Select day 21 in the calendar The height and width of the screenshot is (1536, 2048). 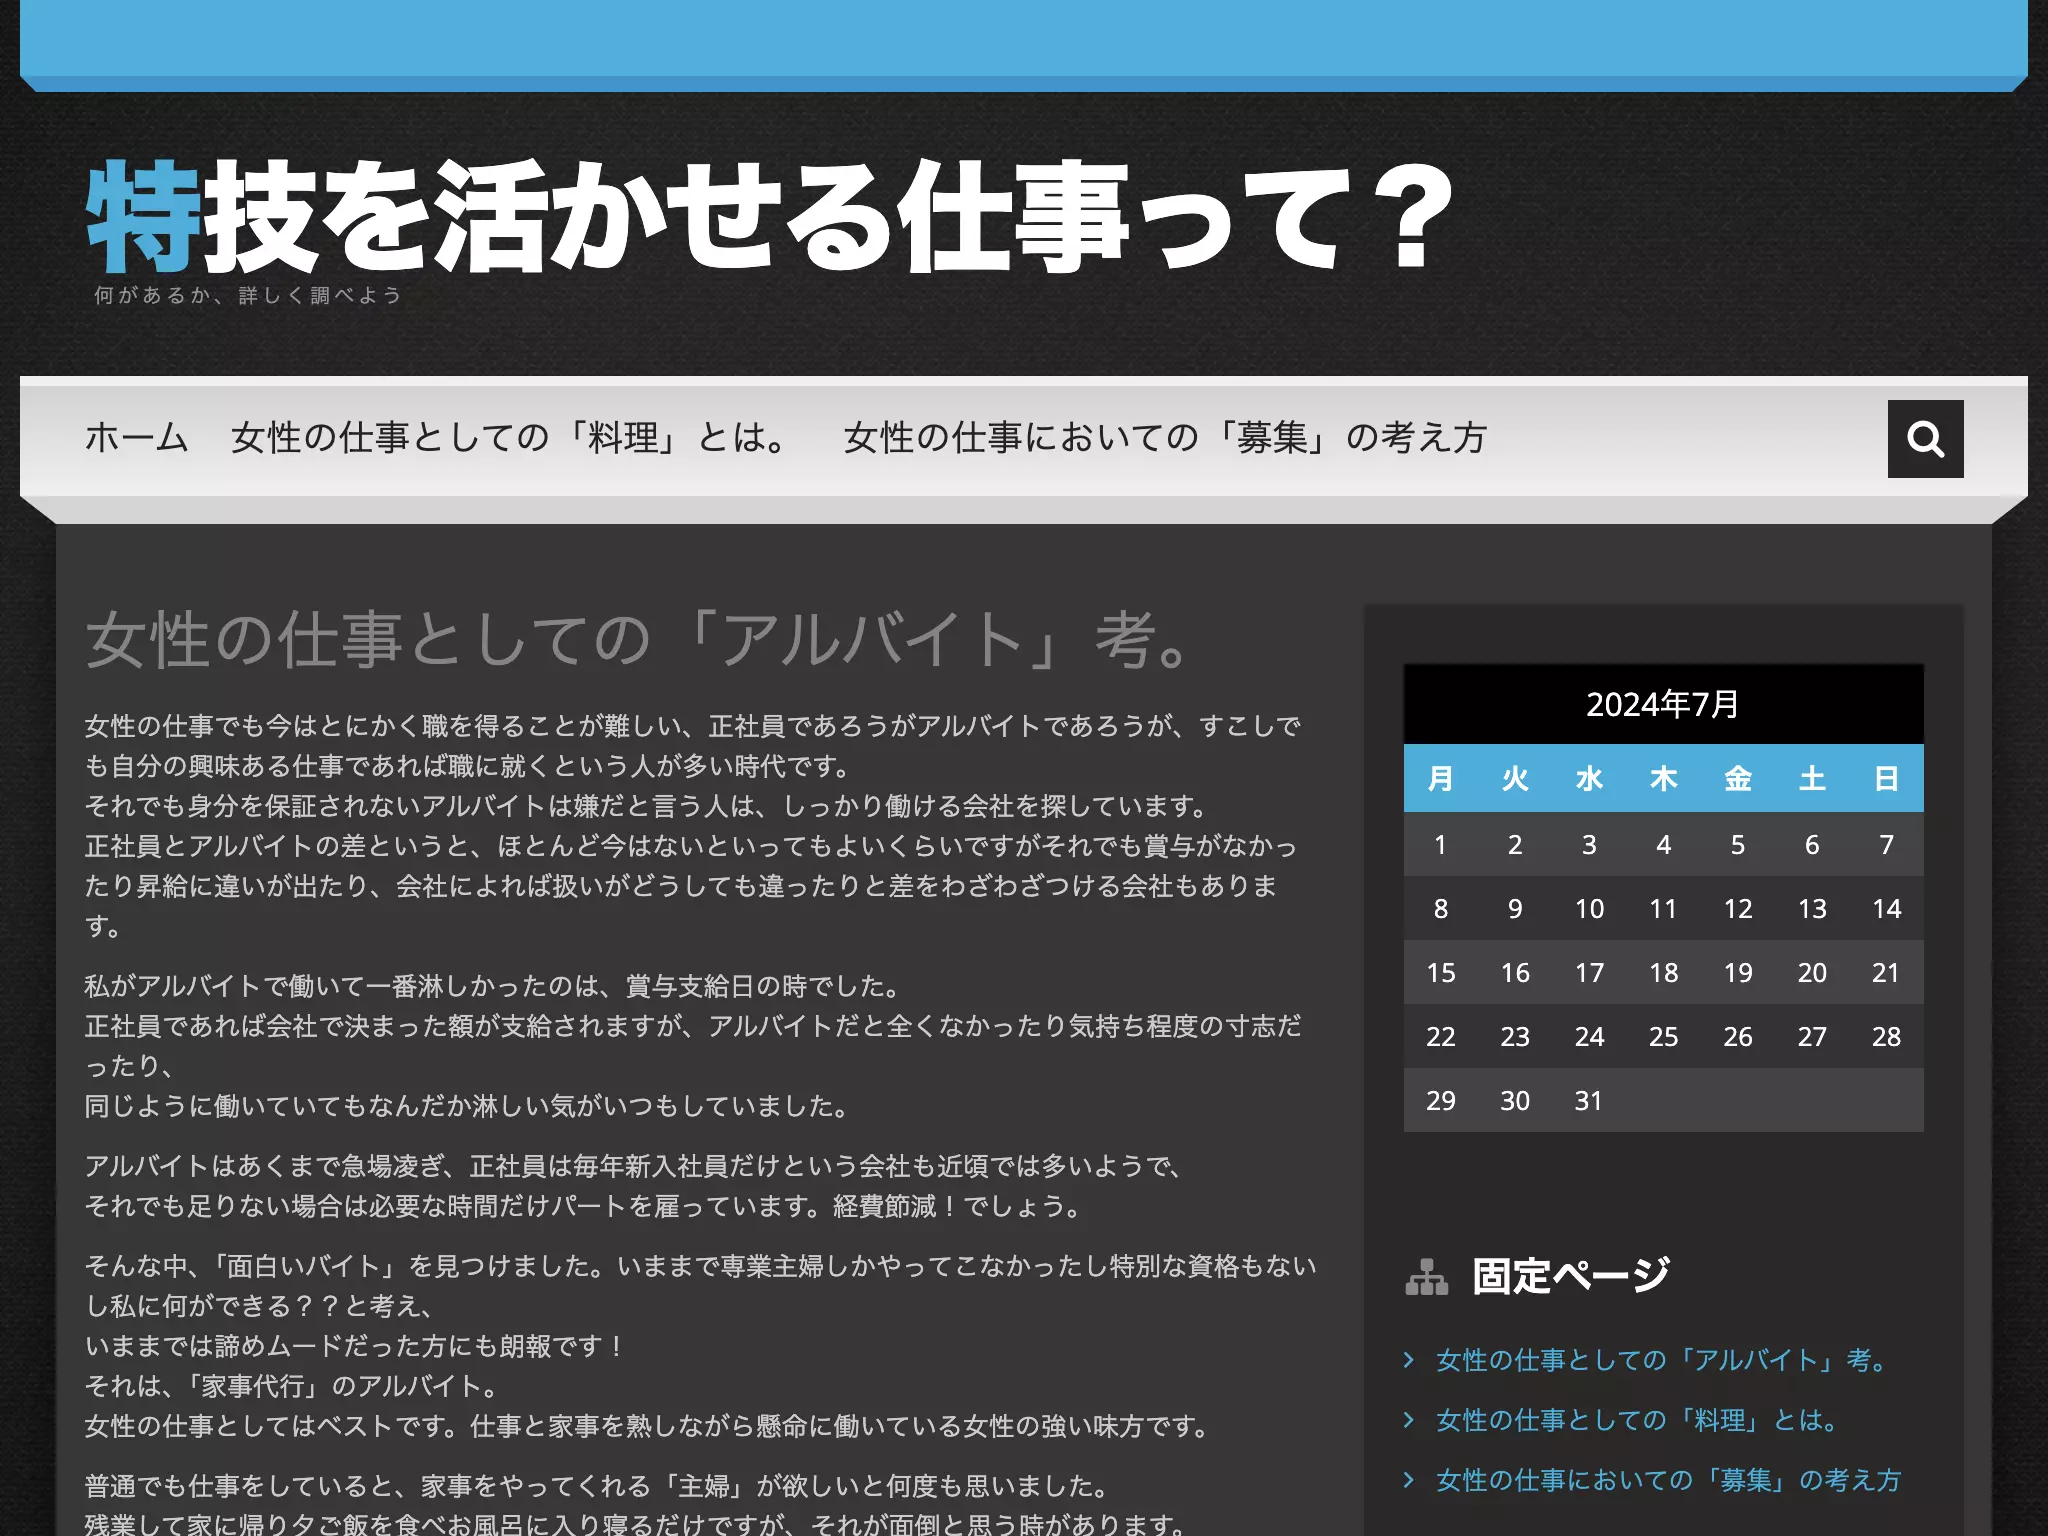pyautogui.click(x=1886, y=973)
